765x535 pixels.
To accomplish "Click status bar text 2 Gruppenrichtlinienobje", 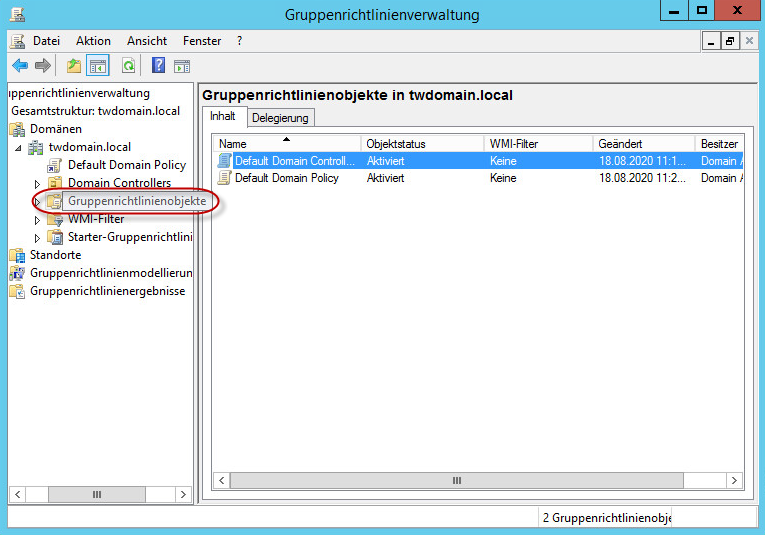I will 607,518.
